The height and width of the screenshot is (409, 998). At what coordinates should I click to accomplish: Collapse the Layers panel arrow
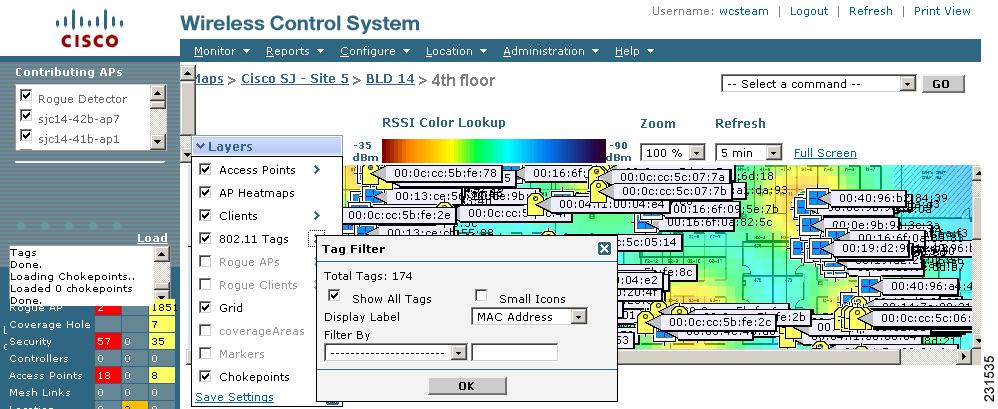click(x=200, y=146)
